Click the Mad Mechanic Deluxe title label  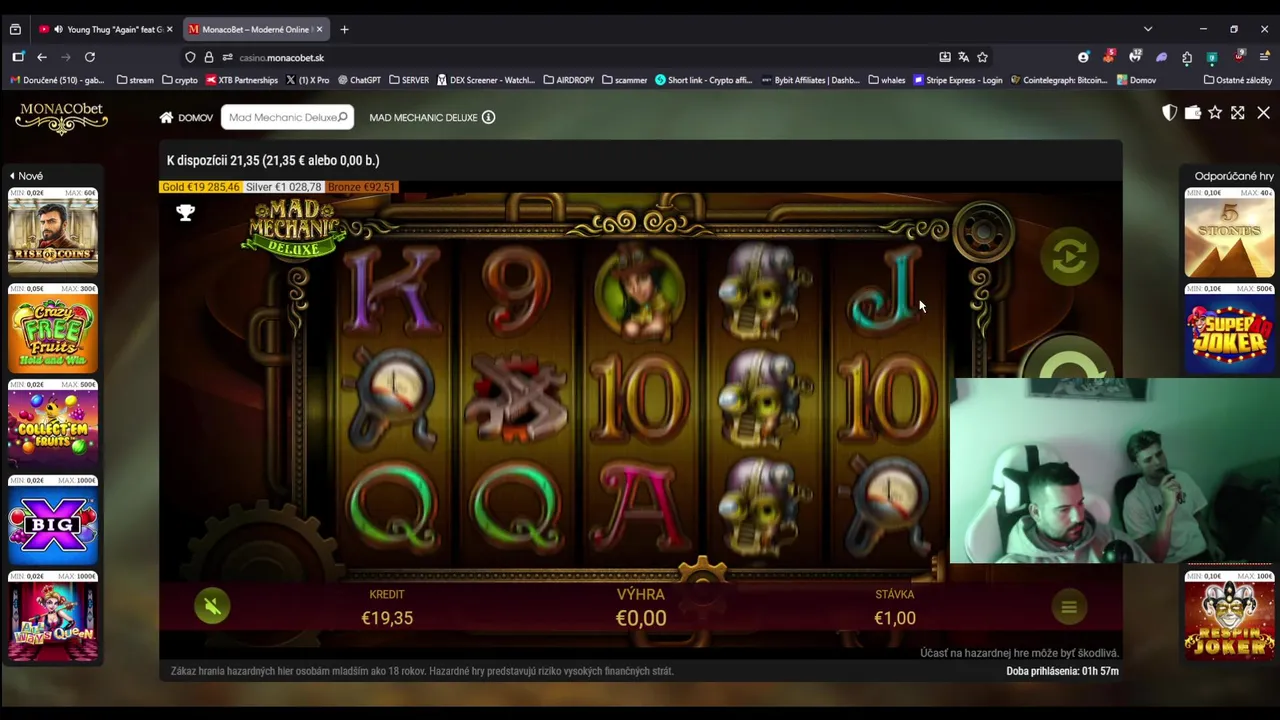coord(423,117)
